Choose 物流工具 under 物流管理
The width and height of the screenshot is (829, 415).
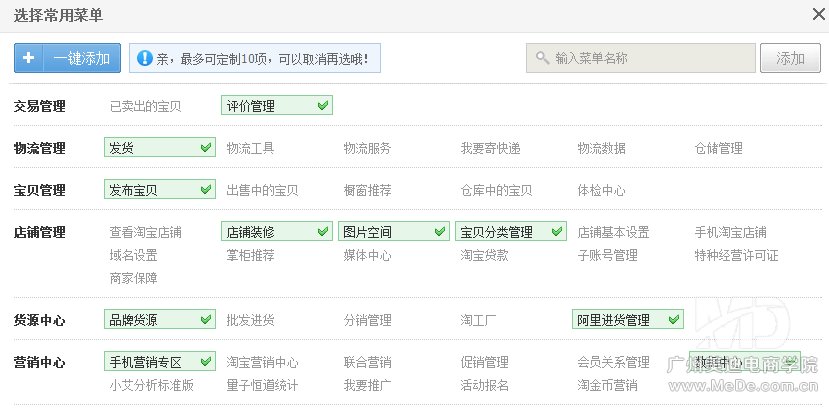click(x=250, y=148)
